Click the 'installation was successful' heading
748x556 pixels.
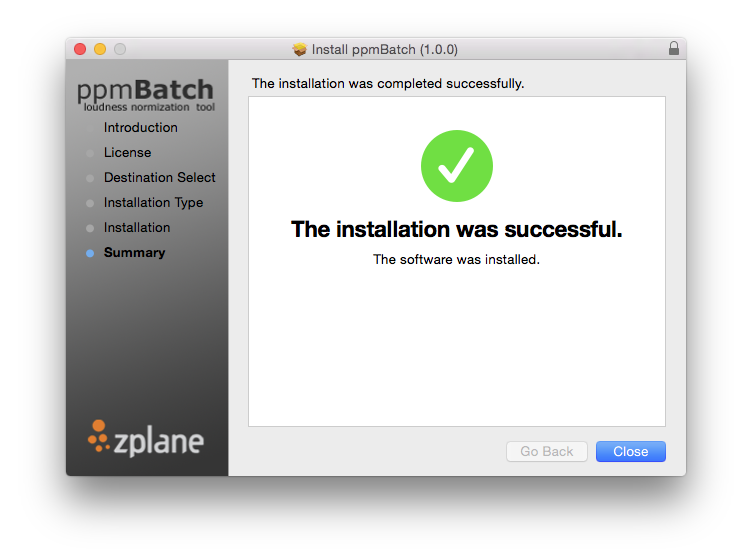457,230
